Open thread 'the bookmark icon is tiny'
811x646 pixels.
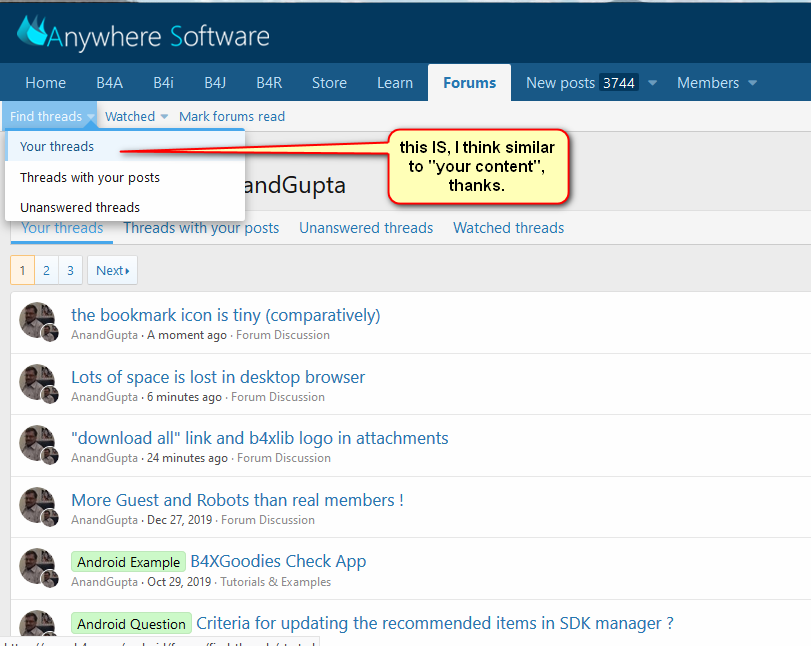point(226,315)
